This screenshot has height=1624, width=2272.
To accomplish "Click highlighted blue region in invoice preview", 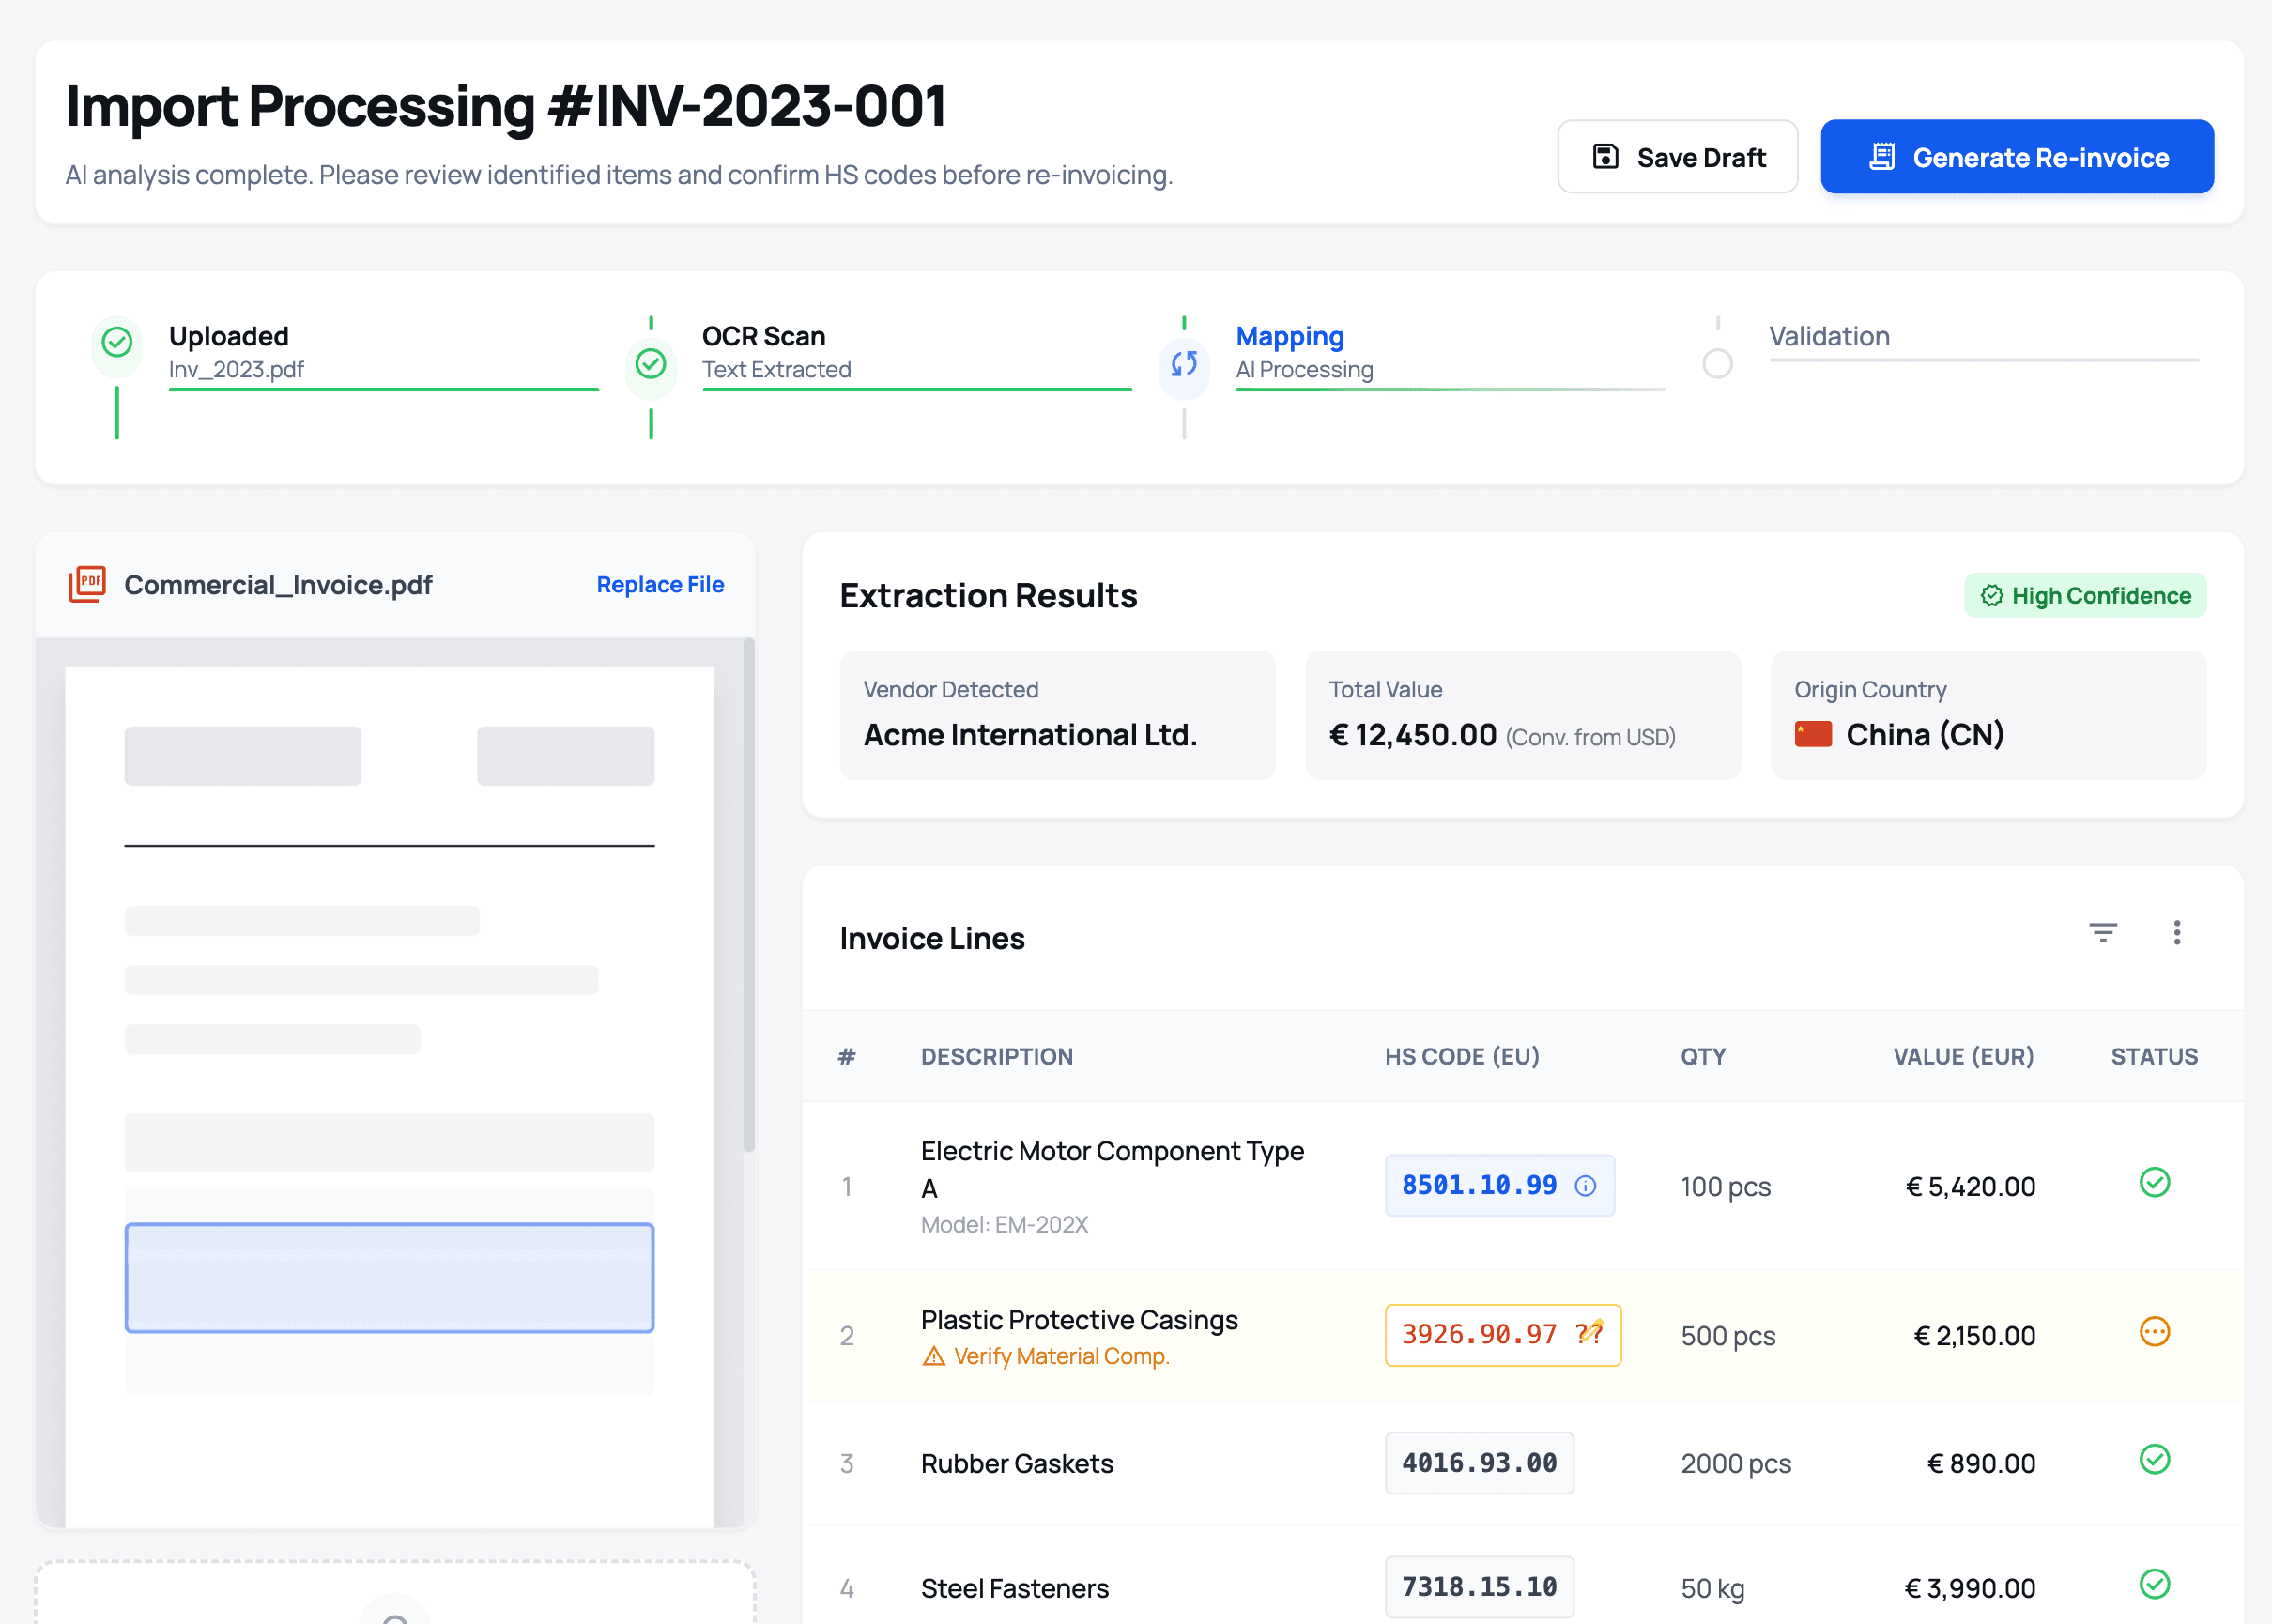I will 389,1278.
